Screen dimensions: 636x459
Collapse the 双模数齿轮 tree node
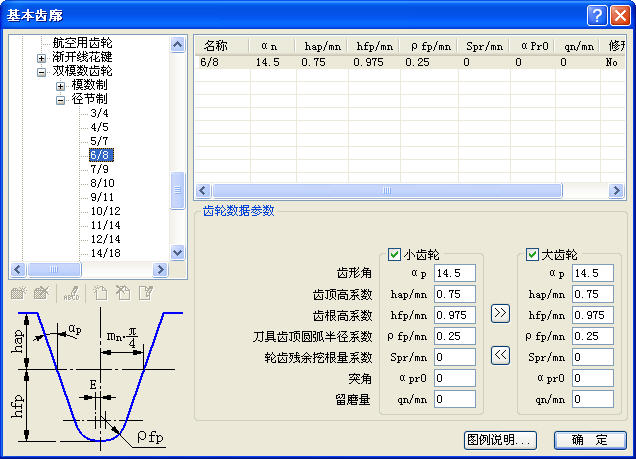point(41,72)
